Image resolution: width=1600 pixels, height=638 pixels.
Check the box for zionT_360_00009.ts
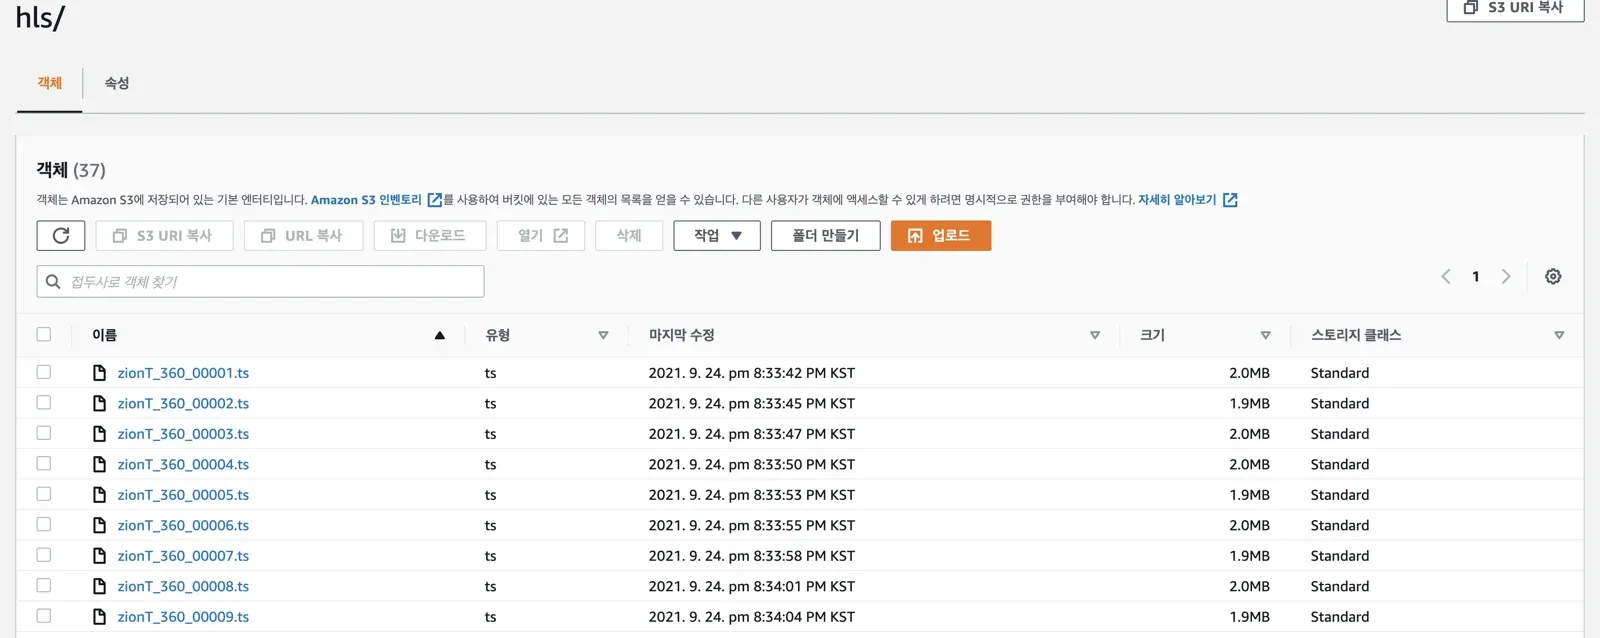(x=44, y=616)
